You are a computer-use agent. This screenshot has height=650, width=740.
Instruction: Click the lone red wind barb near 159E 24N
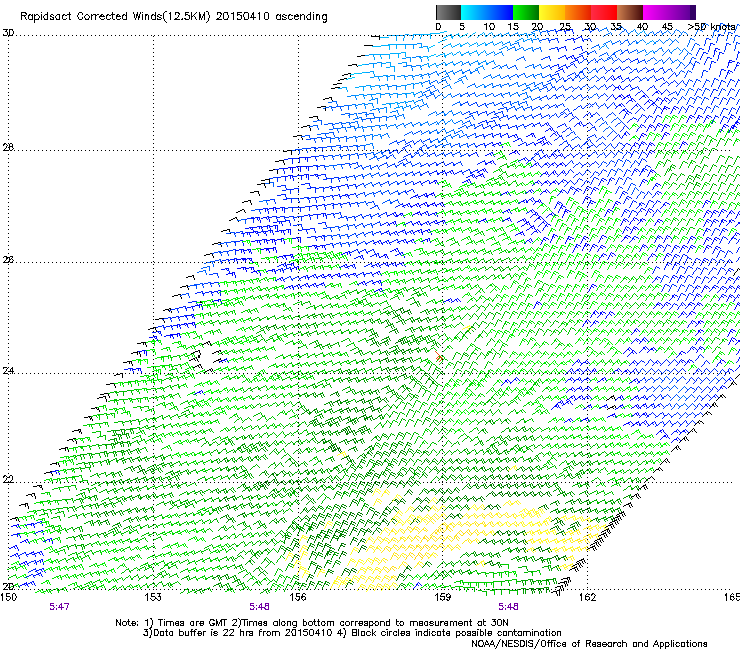point(439,356)
